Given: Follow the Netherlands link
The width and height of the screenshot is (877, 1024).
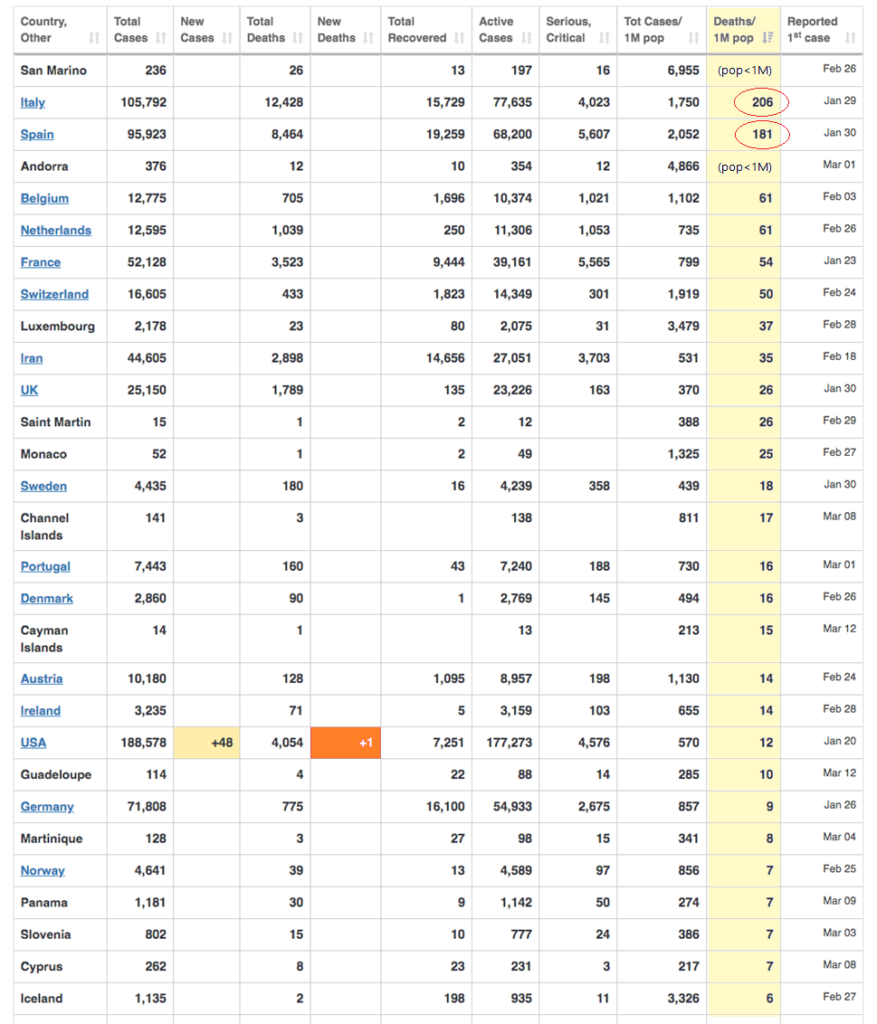Looking at the screenshot, I should tap(55, 231).
